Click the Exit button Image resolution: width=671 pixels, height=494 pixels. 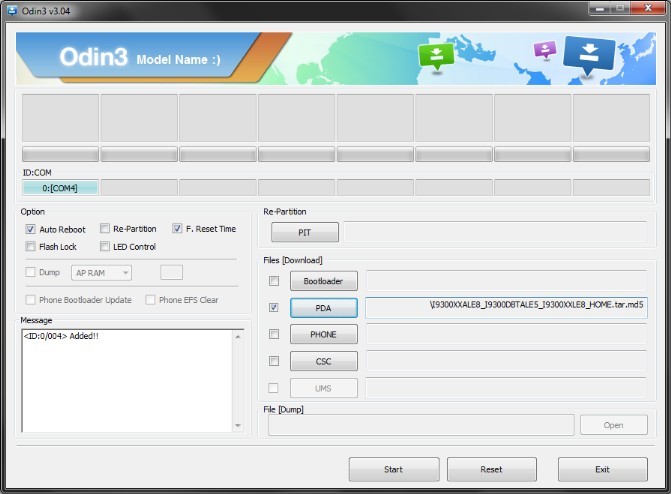[602, 469]
